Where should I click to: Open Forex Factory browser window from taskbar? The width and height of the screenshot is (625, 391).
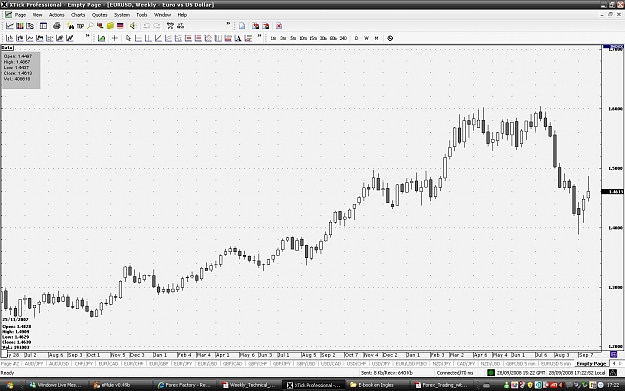coord(184,385)
